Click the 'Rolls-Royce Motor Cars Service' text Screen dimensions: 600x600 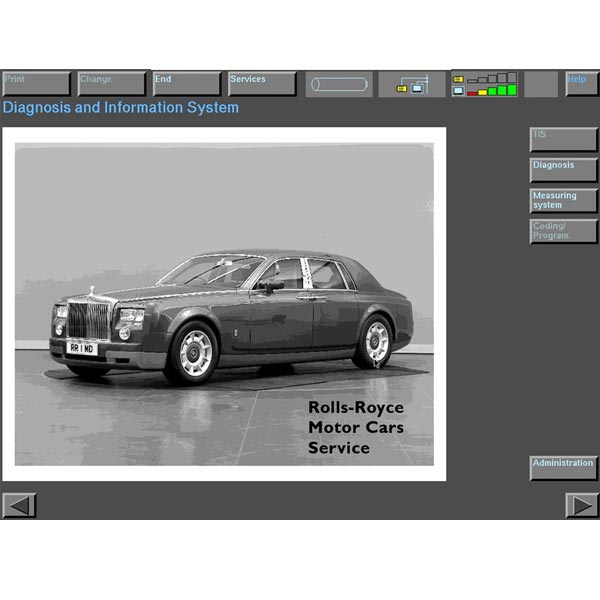(x=356, y=427)
